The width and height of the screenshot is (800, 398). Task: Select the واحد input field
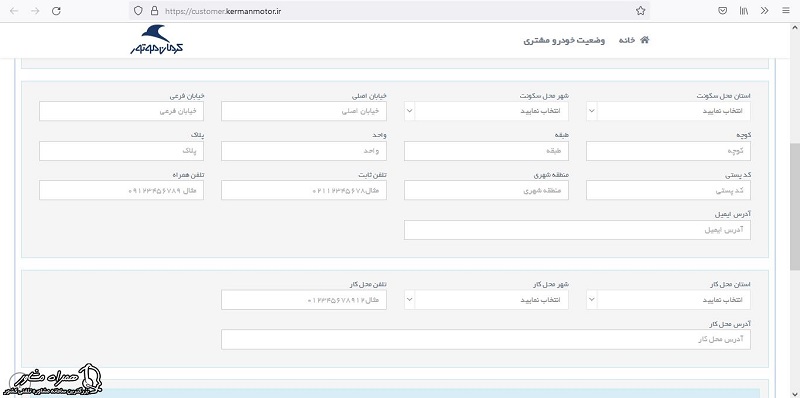304,151
